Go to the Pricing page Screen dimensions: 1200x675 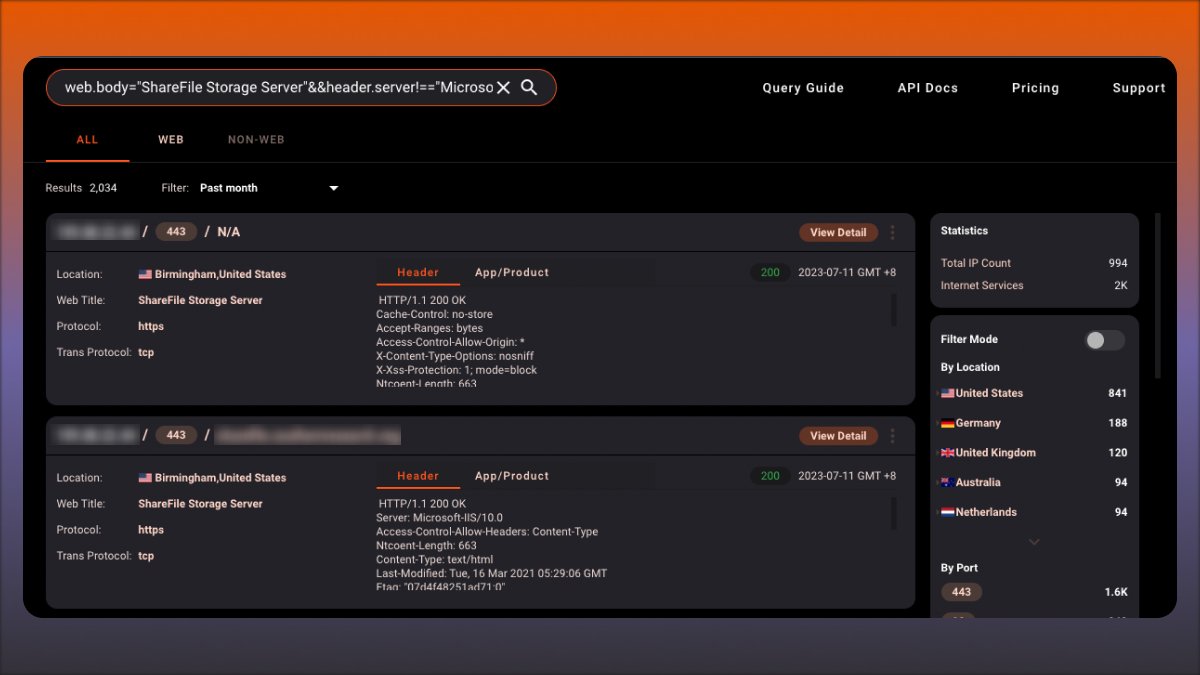click(1035, 88)
